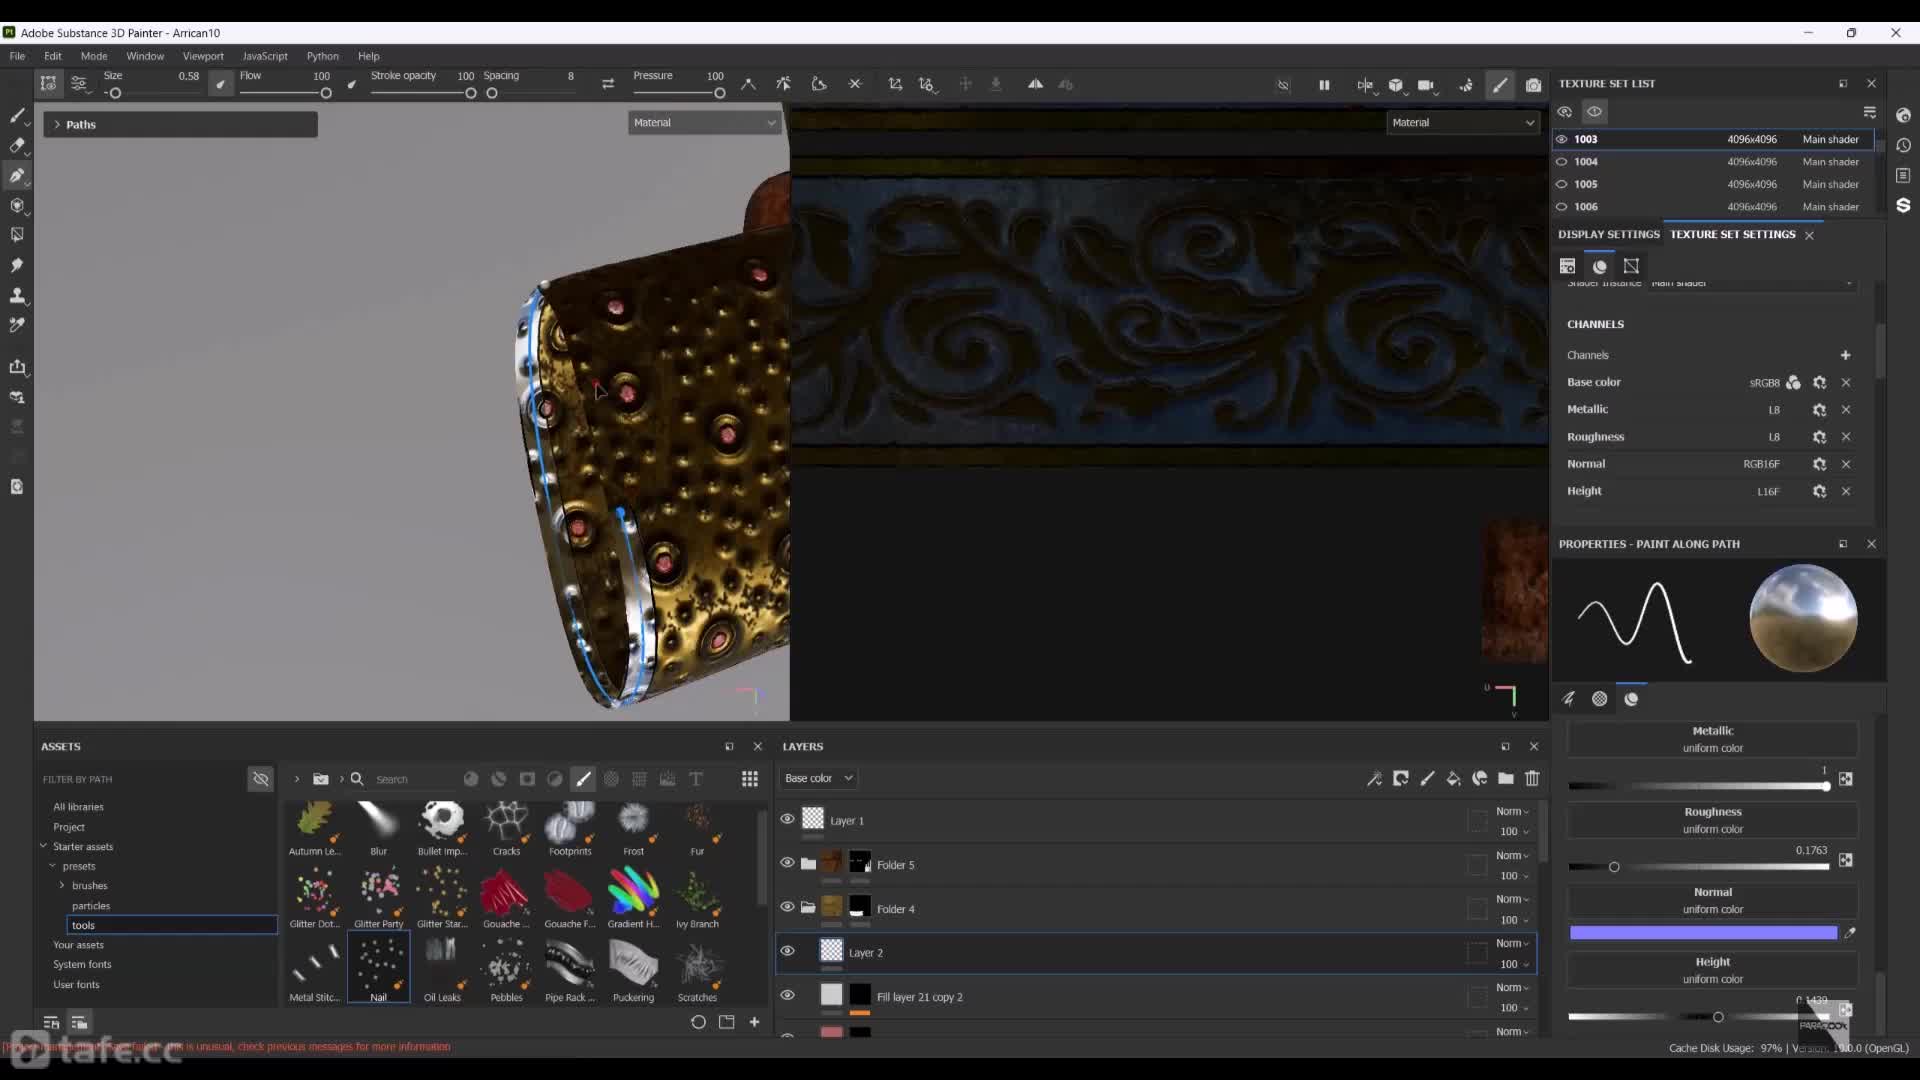Hide Layer 1 in Layers panel
The width and height of the screenshot is (1920, 1080).
tap(788, 819)
